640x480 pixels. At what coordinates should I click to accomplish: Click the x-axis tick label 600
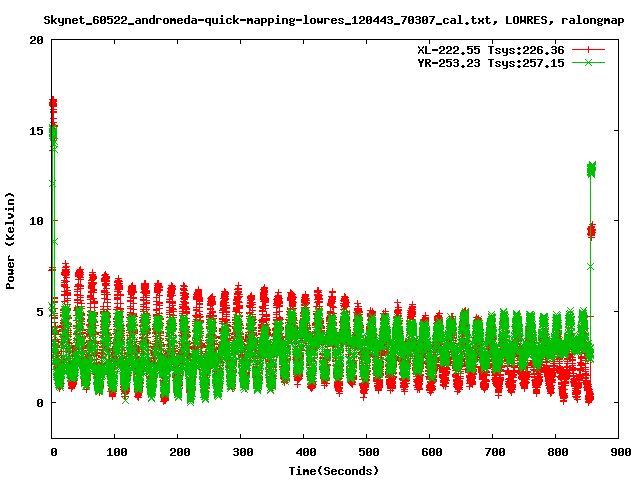432,452
